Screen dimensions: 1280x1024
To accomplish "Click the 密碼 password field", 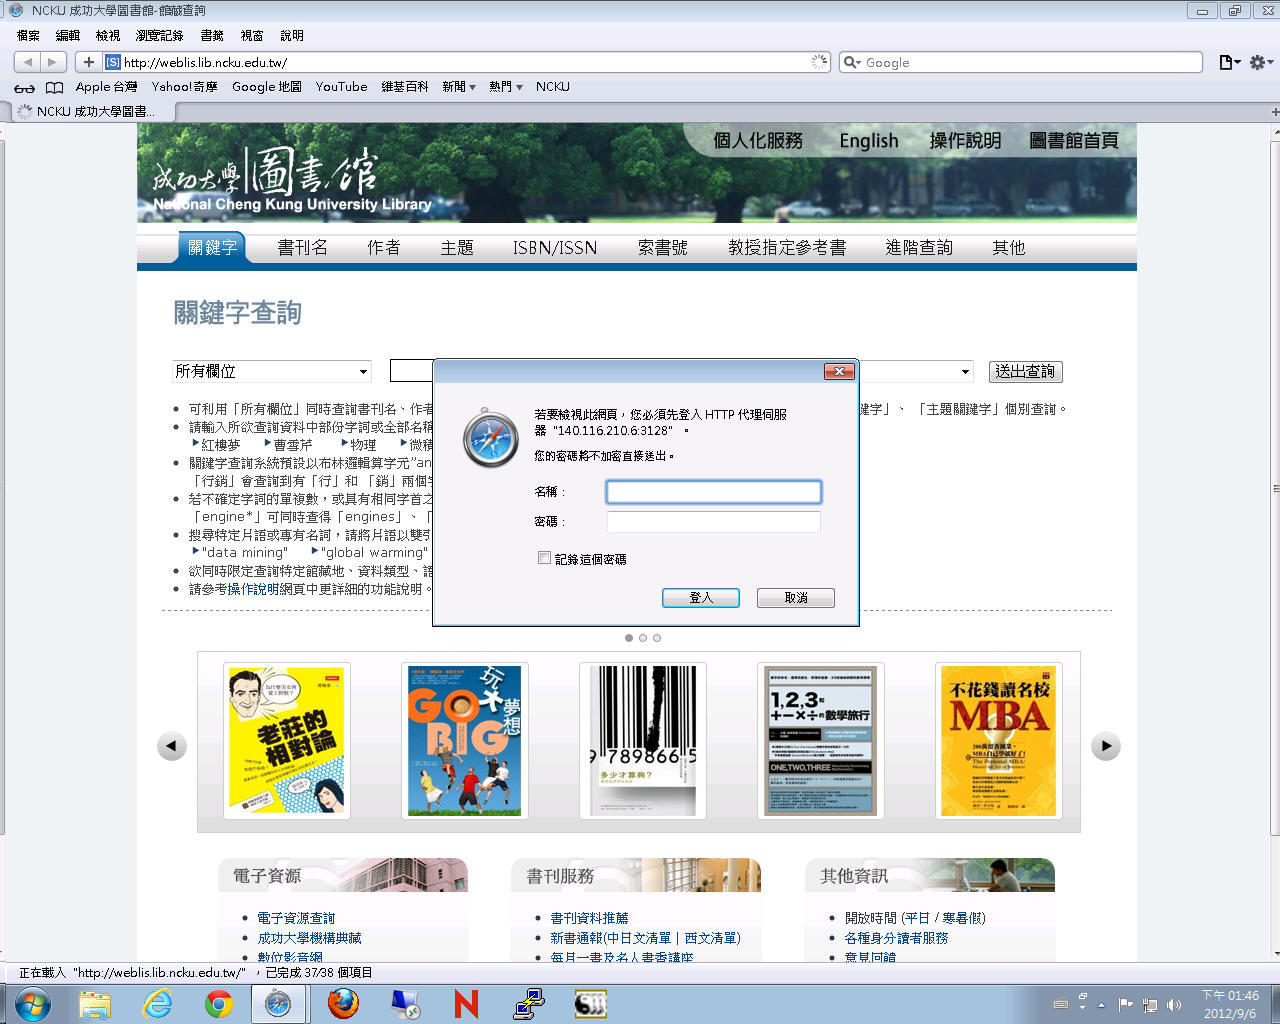I will point(714,521).
